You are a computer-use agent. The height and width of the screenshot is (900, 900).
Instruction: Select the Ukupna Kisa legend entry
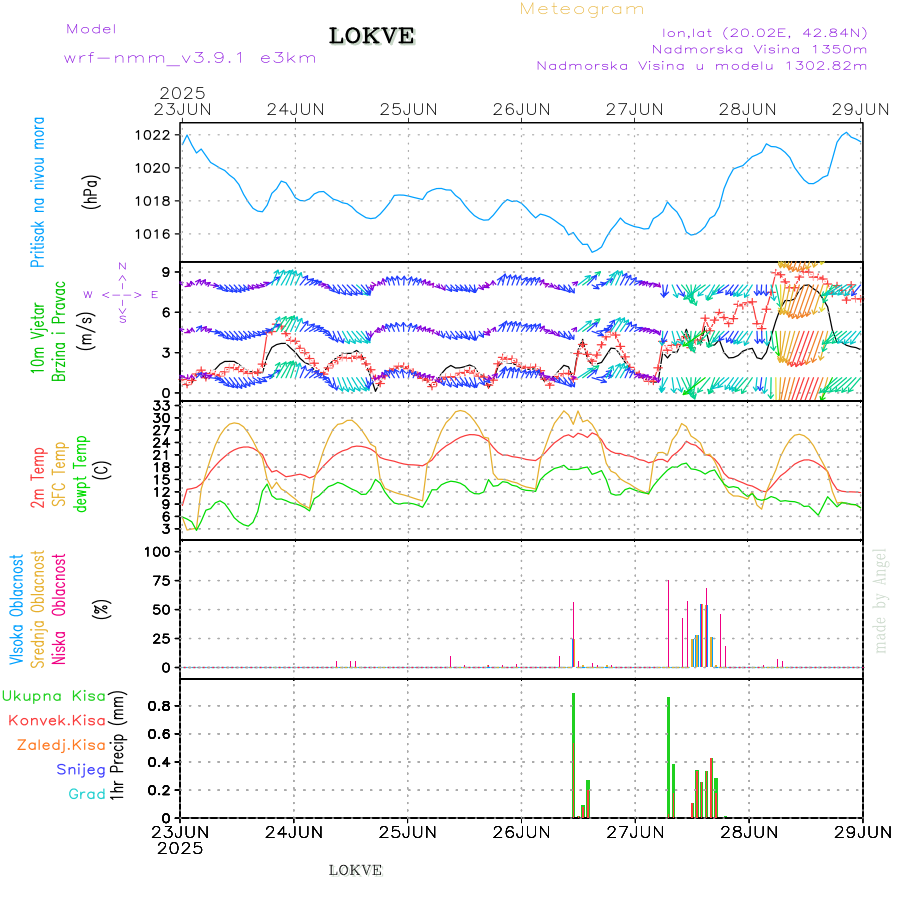click(54, 695)
